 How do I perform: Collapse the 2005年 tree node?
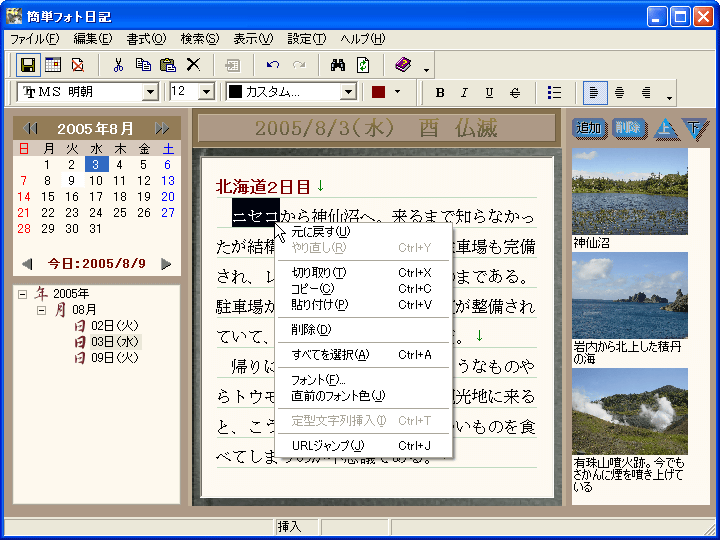[22, 294]
